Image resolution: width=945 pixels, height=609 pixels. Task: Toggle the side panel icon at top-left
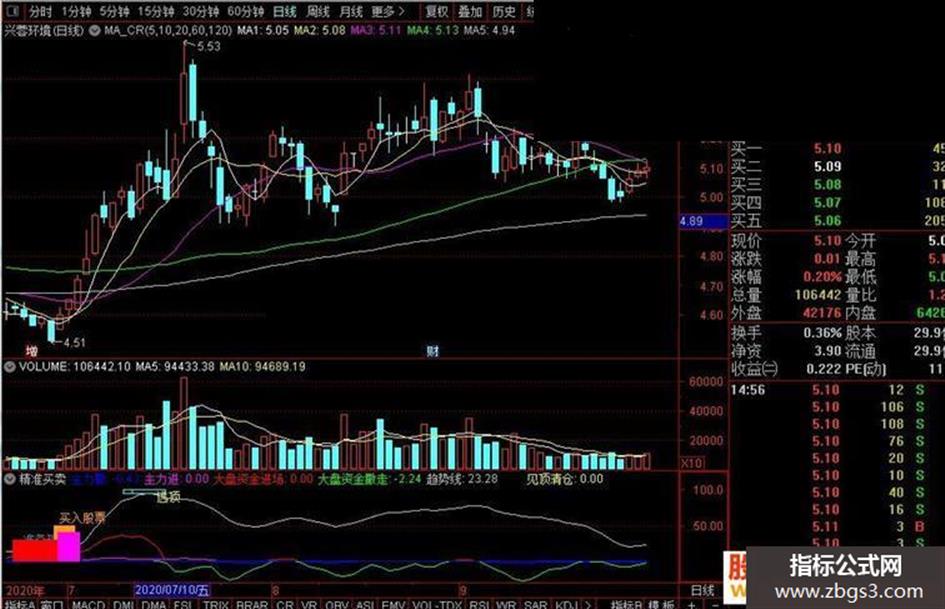coord(13,11)
